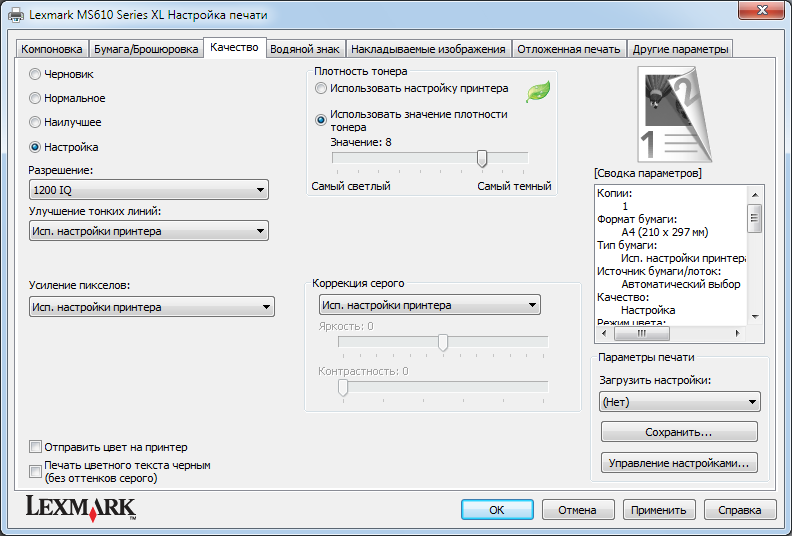Click the Яркость brightness slider thumb

(443, 343)
